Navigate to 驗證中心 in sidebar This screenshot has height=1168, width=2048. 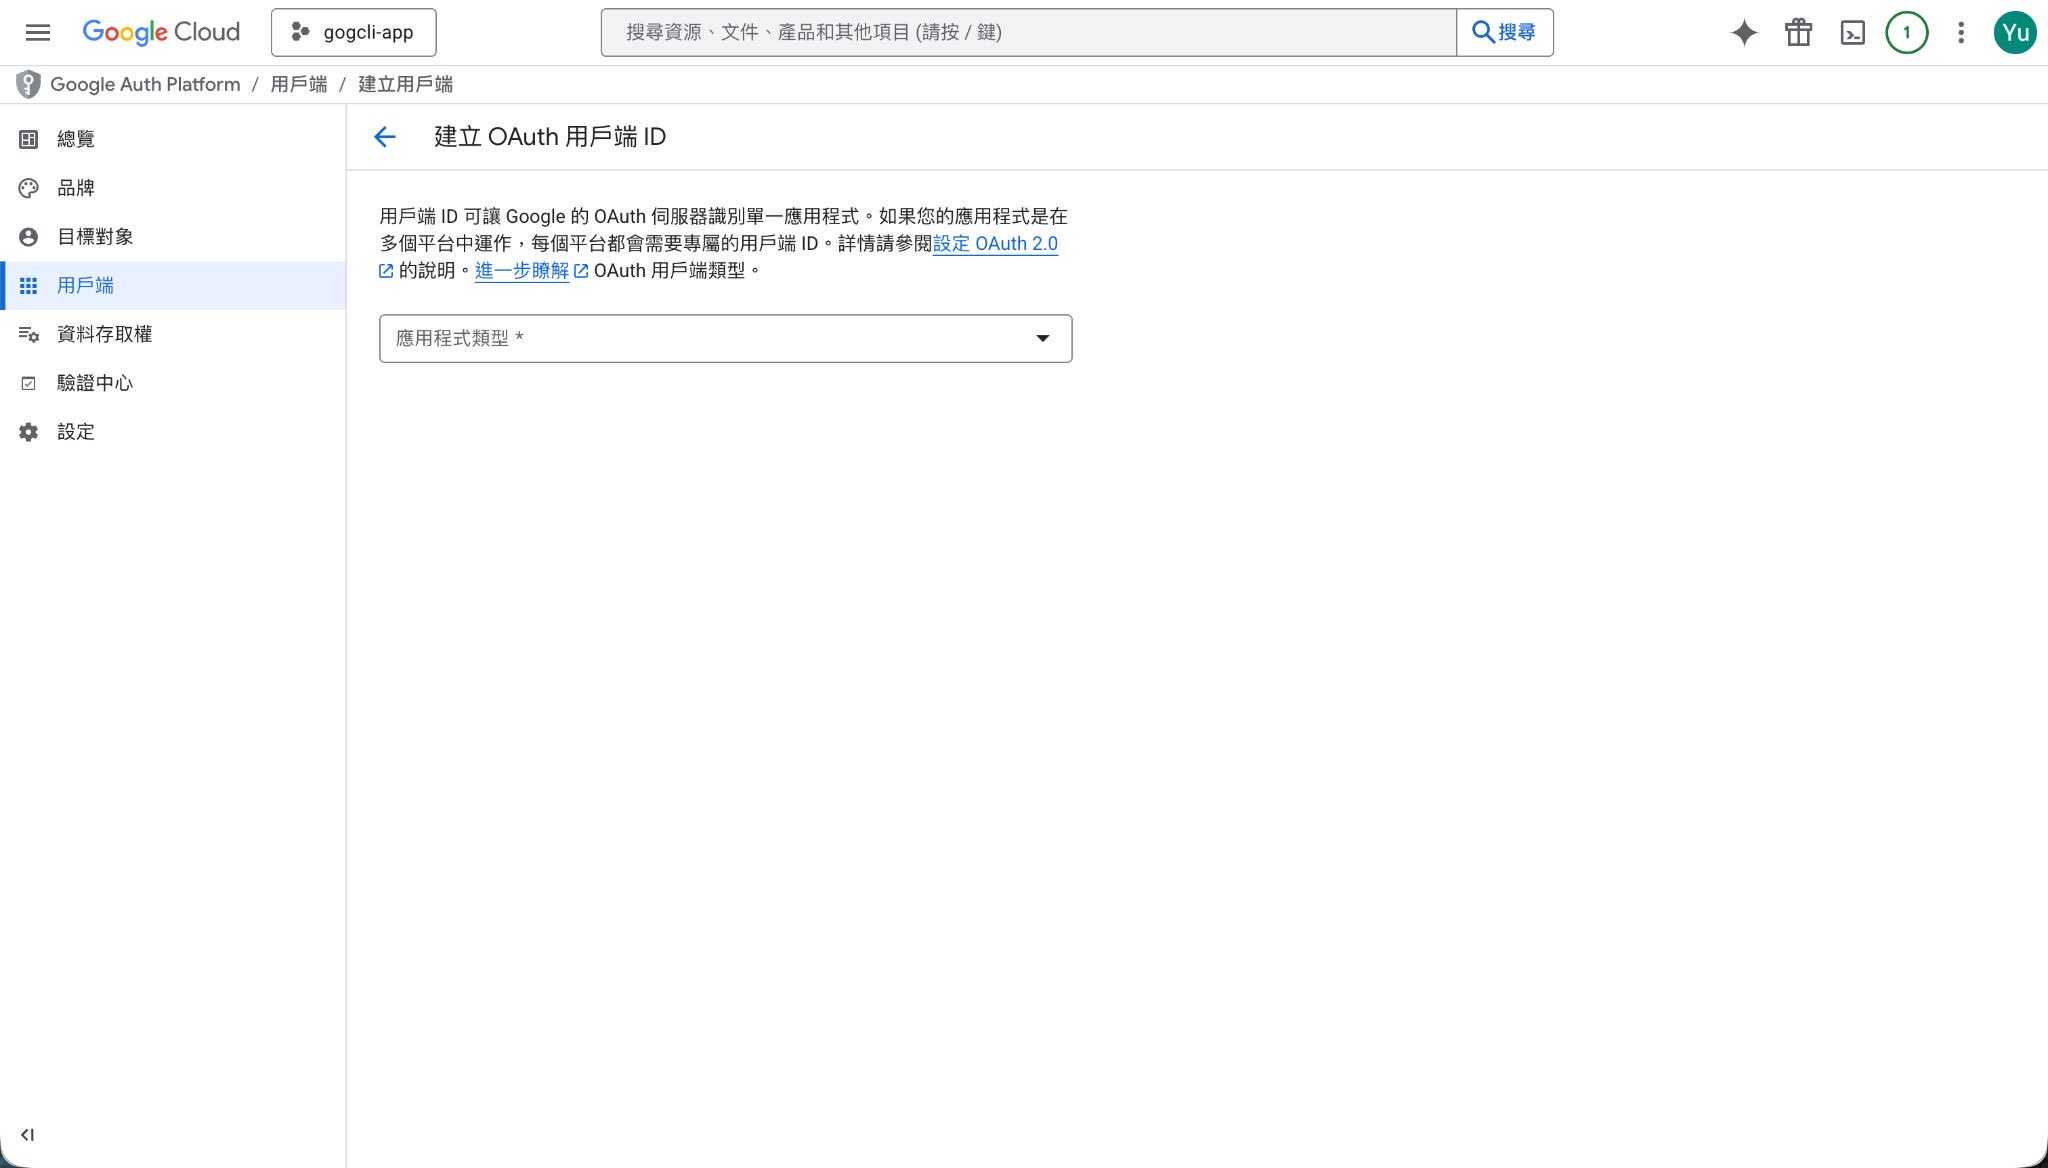click(x=95, y=383)
